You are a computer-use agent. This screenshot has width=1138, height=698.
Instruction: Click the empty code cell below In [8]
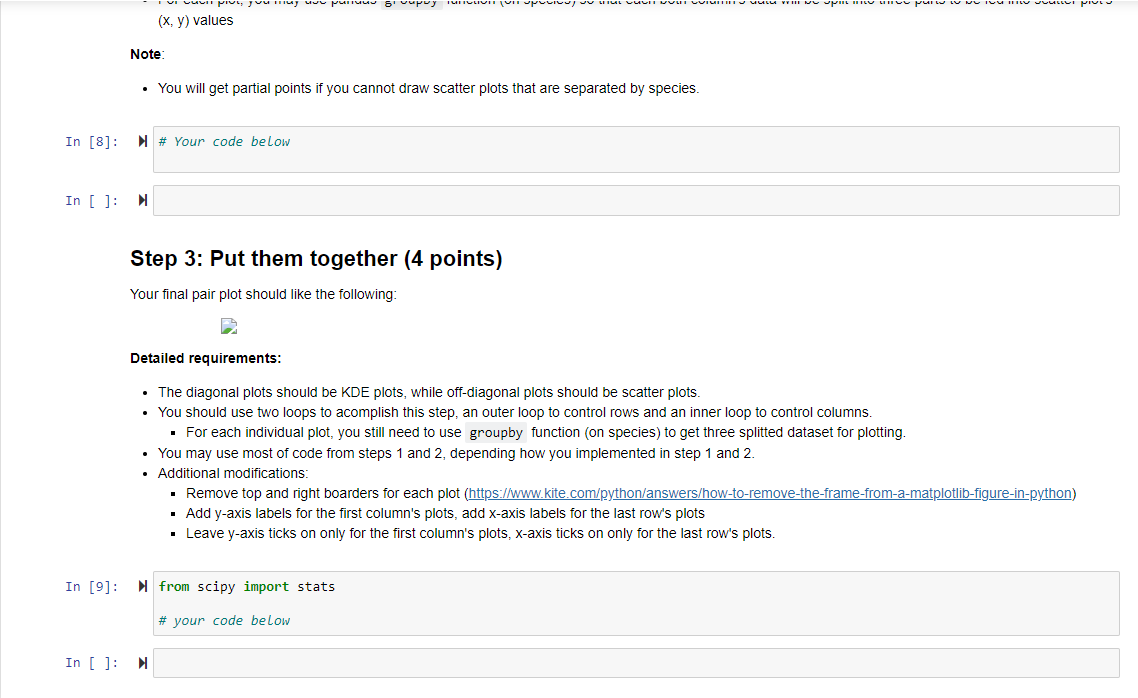636,199
